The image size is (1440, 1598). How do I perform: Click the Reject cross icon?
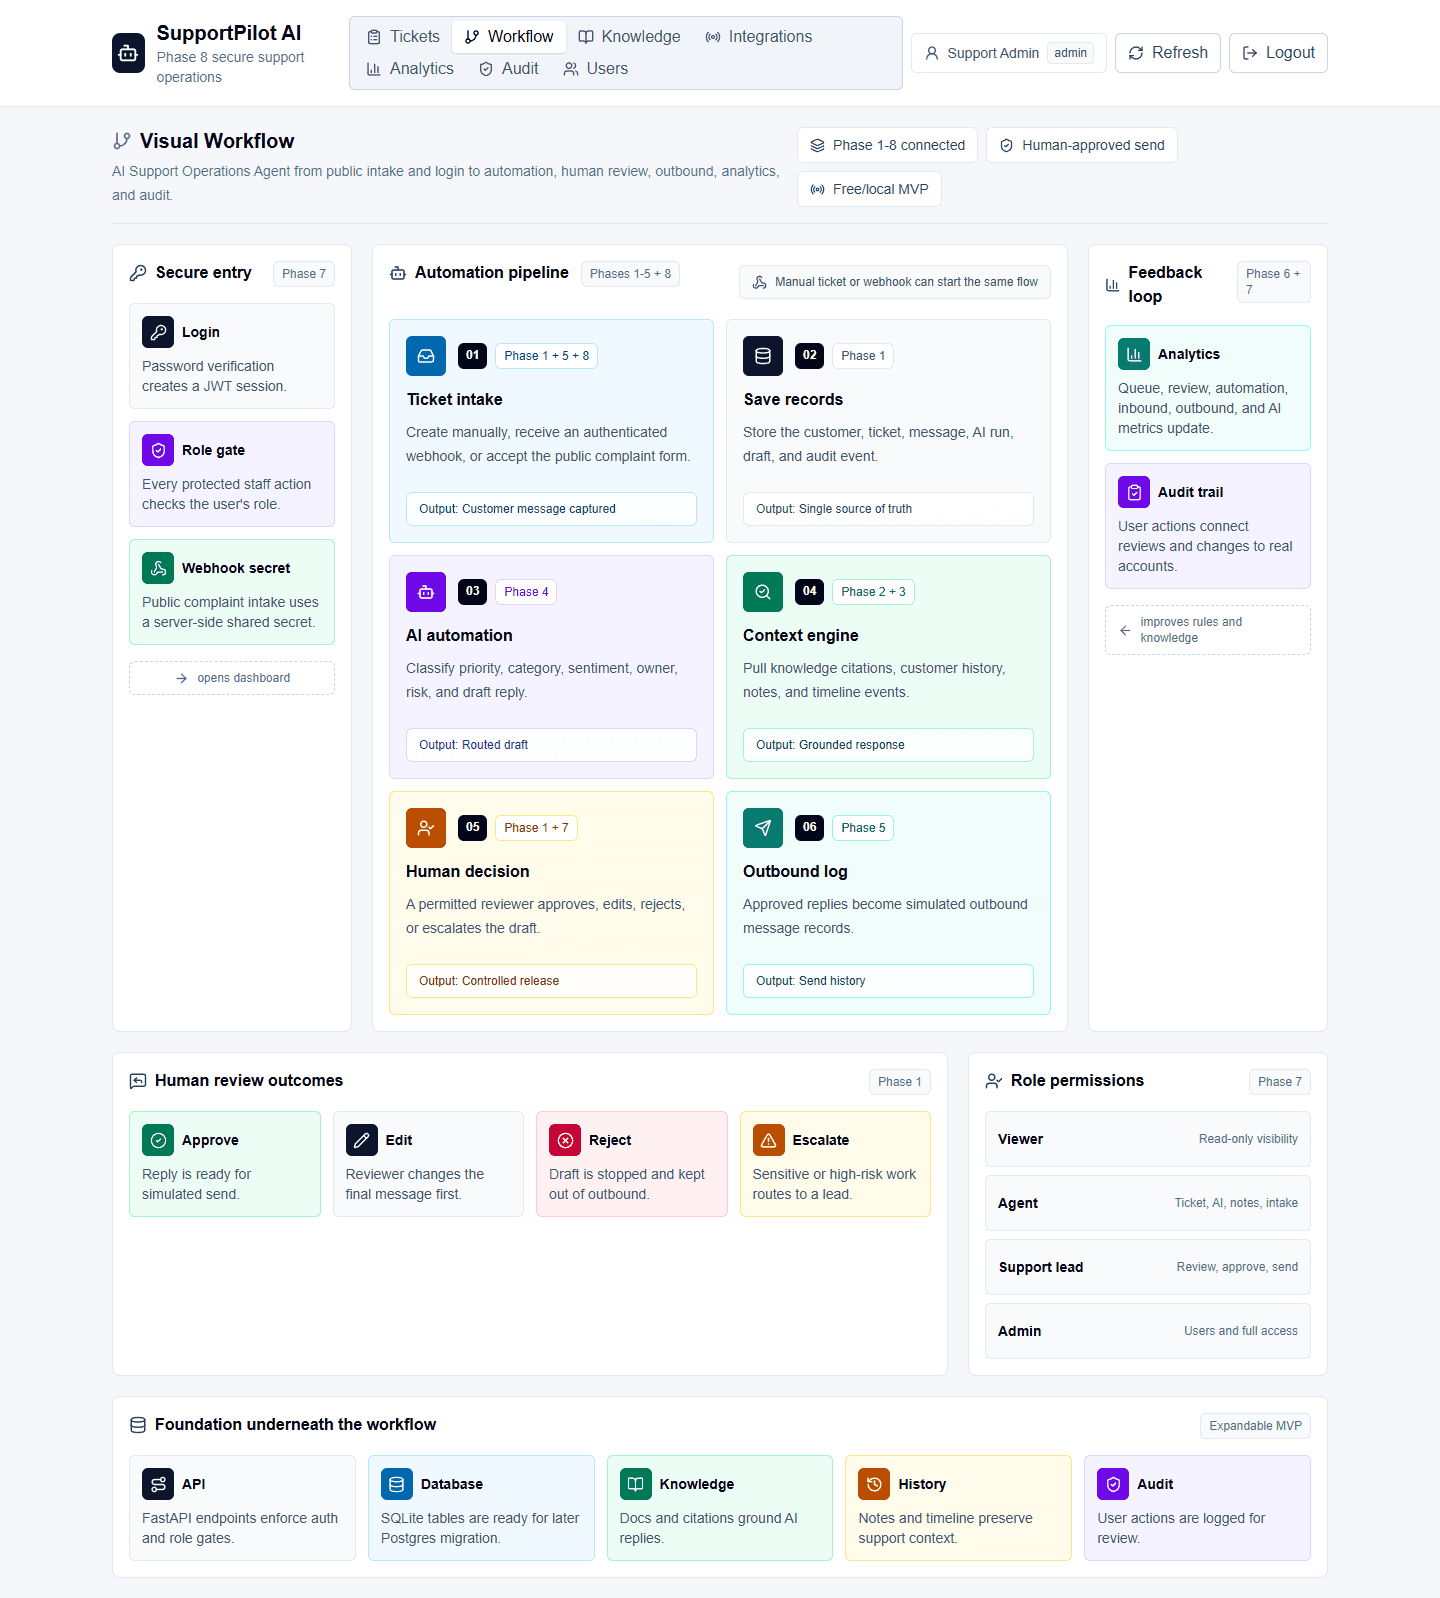[565, 1140]
